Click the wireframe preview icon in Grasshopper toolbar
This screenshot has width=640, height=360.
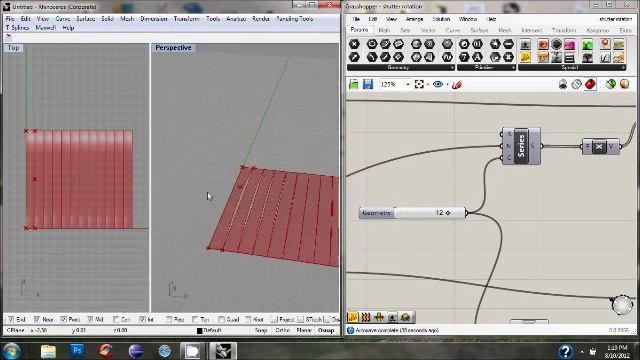[x=576, y=84]
